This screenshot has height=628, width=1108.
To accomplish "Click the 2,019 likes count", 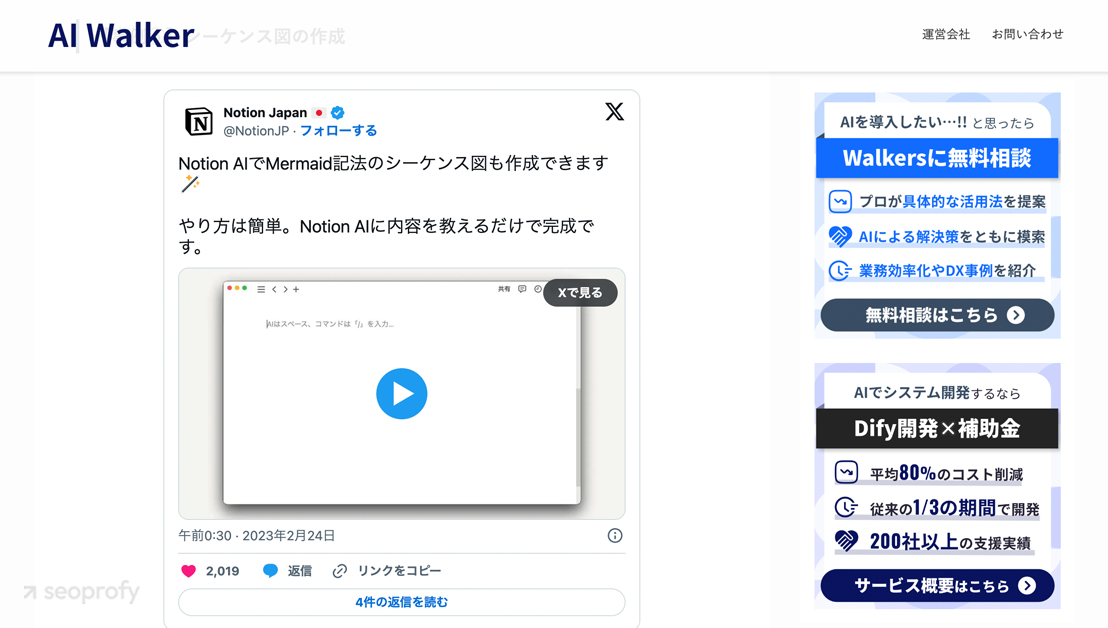I will tap(223, 571).
